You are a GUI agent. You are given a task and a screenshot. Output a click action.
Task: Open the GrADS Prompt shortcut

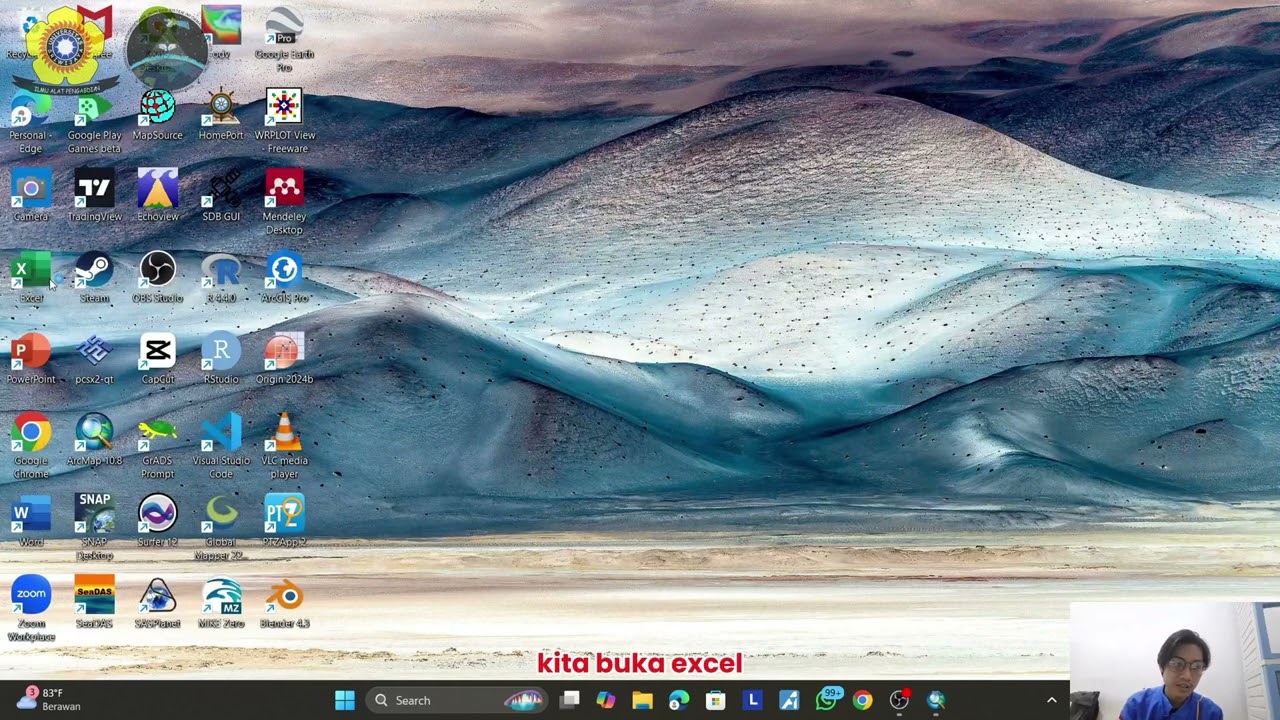(157, 447)
